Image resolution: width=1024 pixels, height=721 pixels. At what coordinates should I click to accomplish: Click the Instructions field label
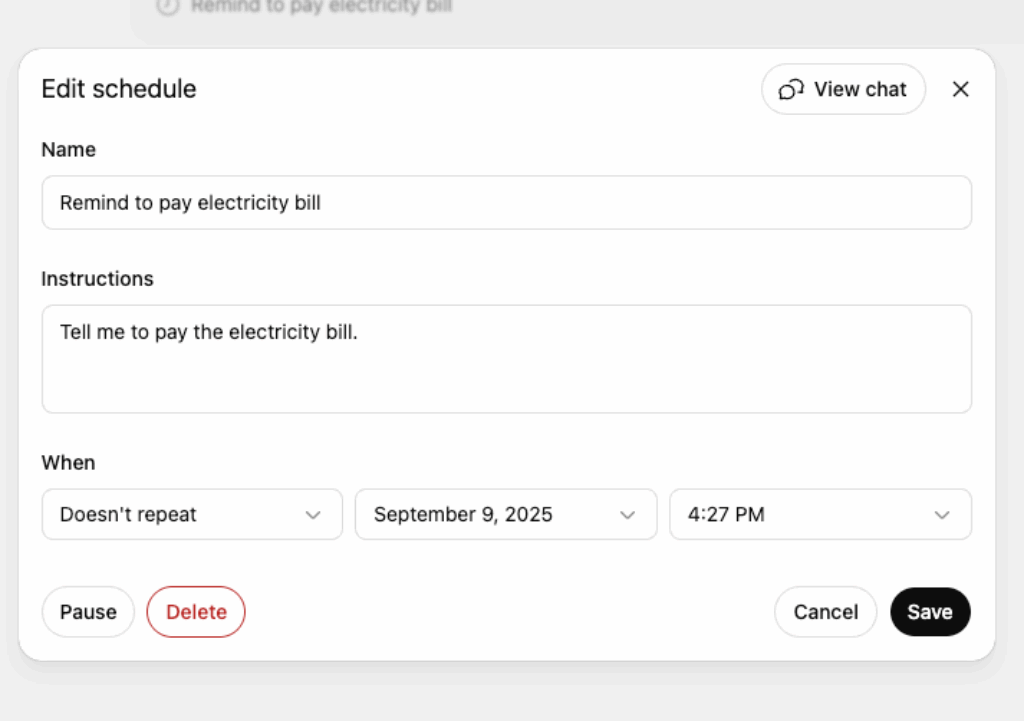click(x=97, y=279)
